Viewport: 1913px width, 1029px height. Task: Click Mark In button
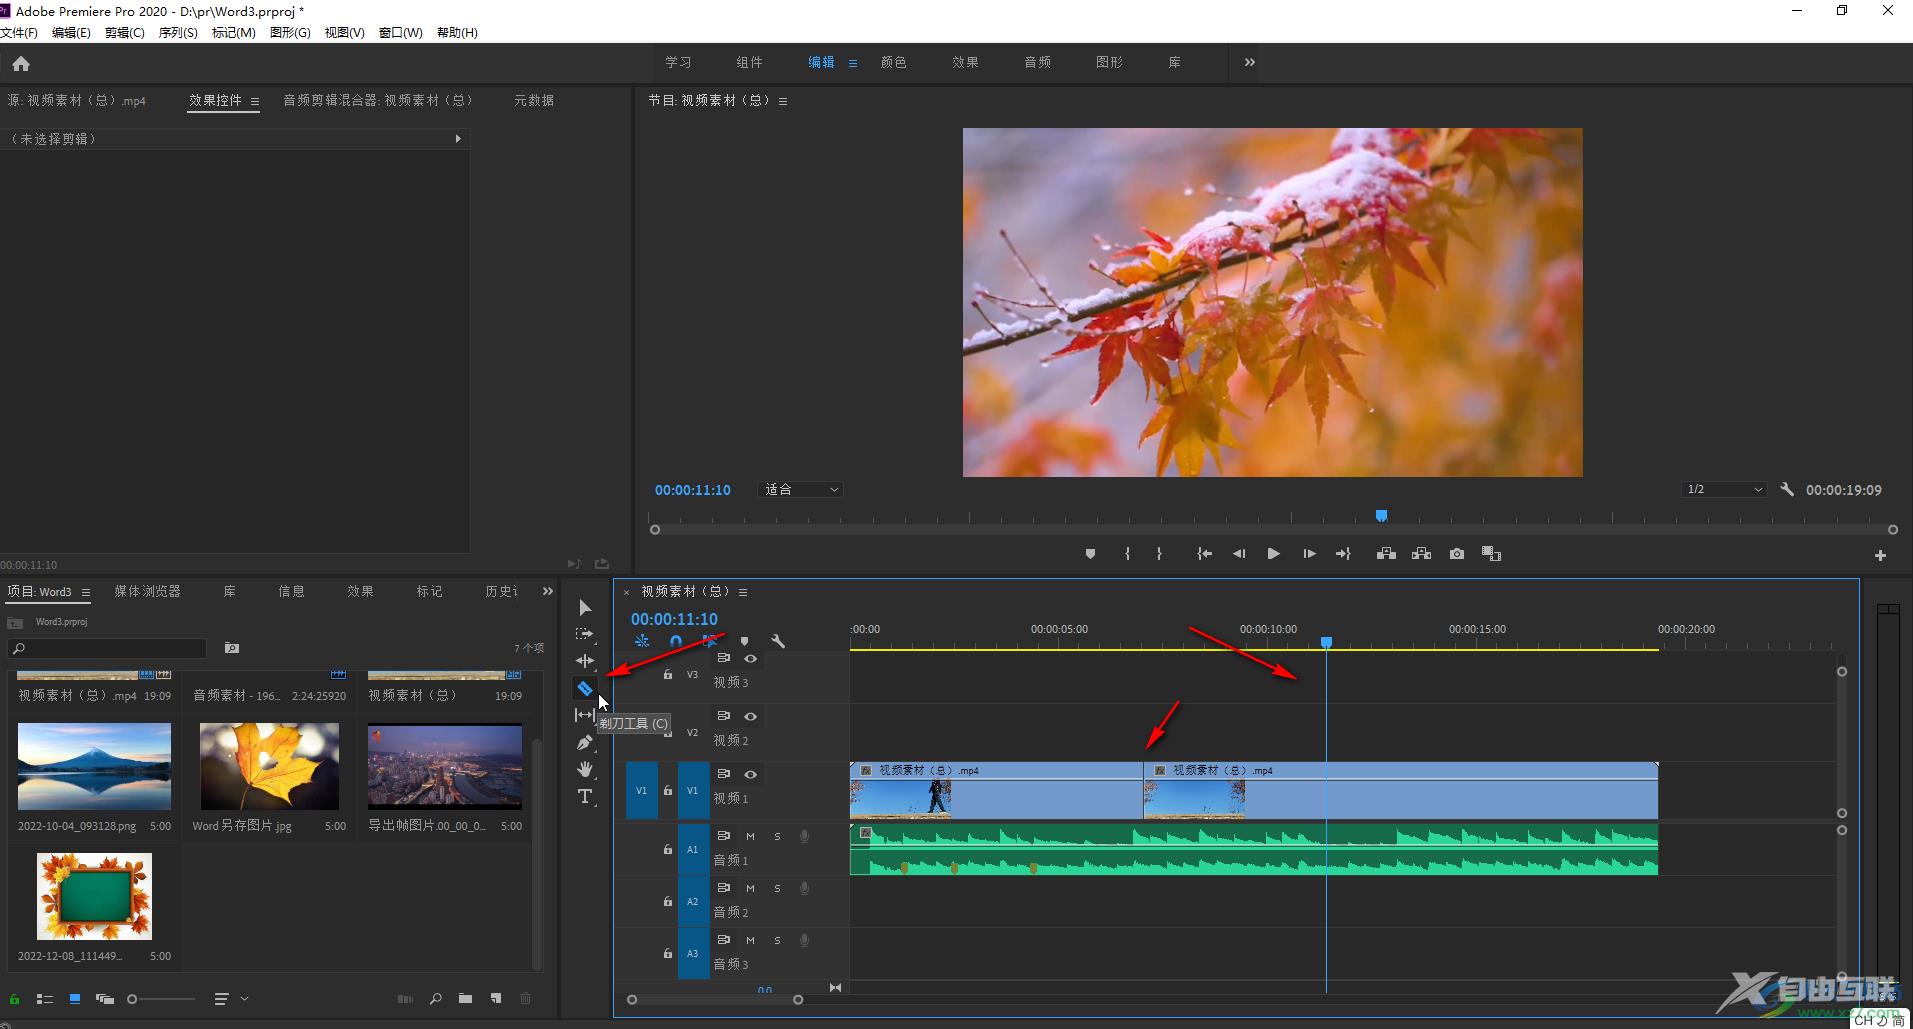pyautogui.click(x=1127, y=554)
